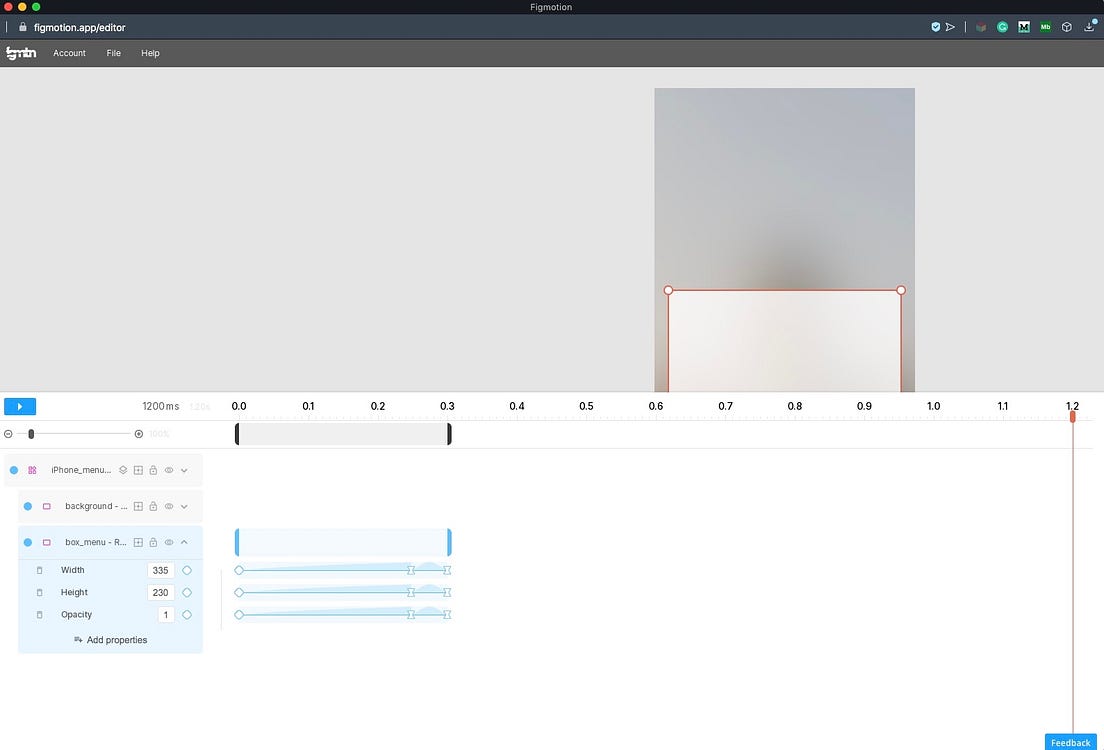This screenshot has width=1104, height=750.
Task: Collapse the box_menu layer properties
Action: coord(184,542)
